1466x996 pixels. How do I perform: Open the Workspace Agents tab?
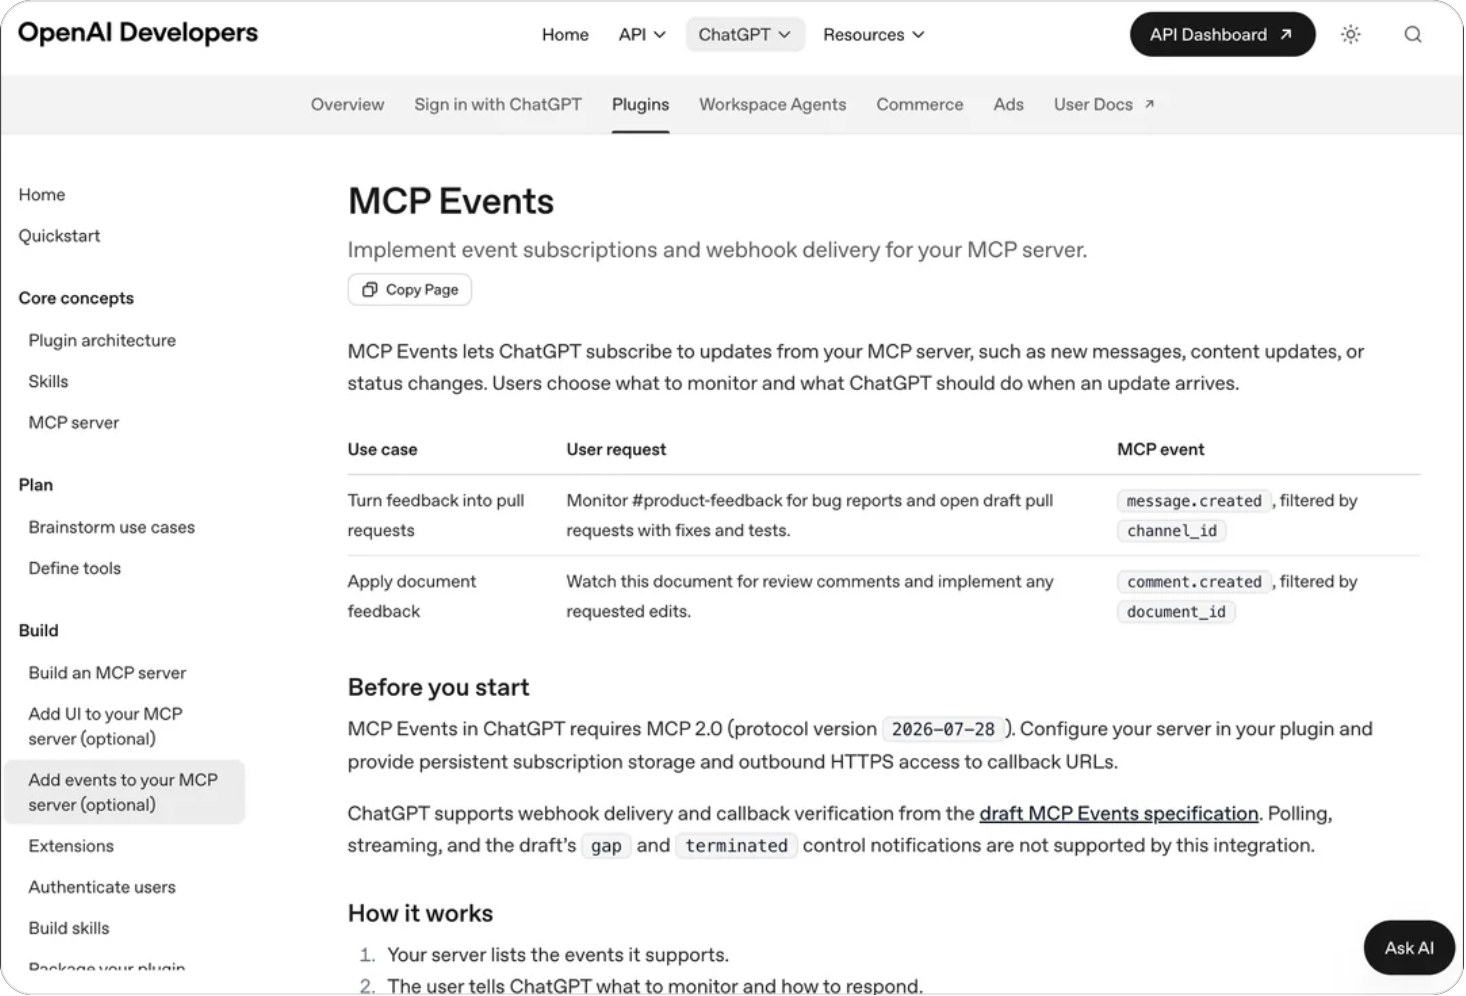[772, 104]
